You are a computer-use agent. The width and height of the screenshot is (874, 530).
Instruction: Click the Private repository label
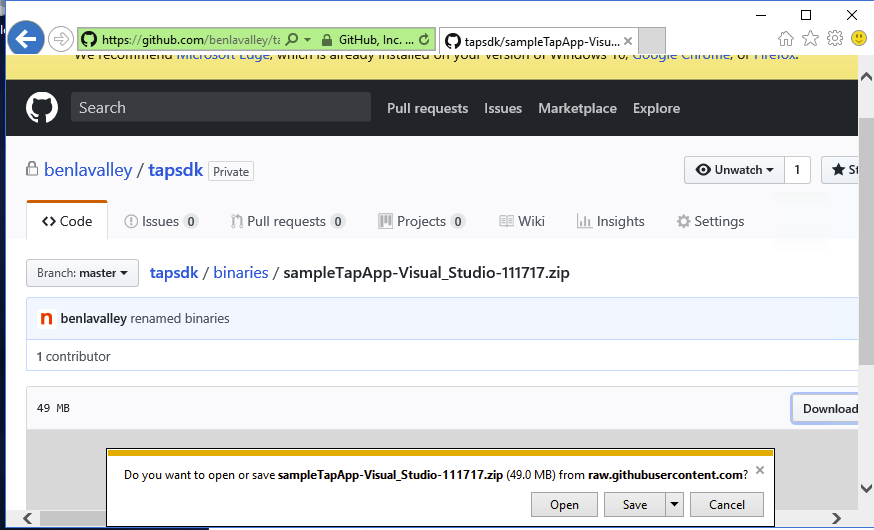[x=231, y=172]
